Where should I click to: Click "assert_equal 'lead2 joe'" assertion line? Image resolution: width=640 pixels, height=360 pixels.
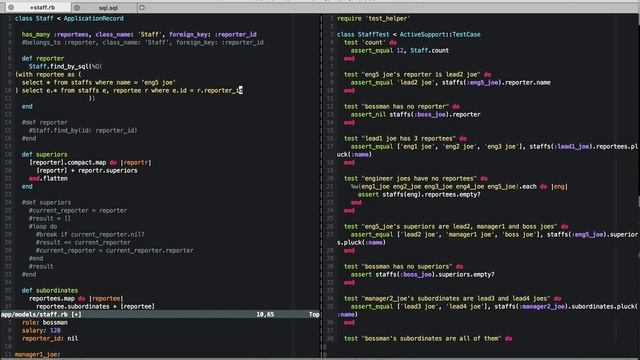click(x=450, y=82)
